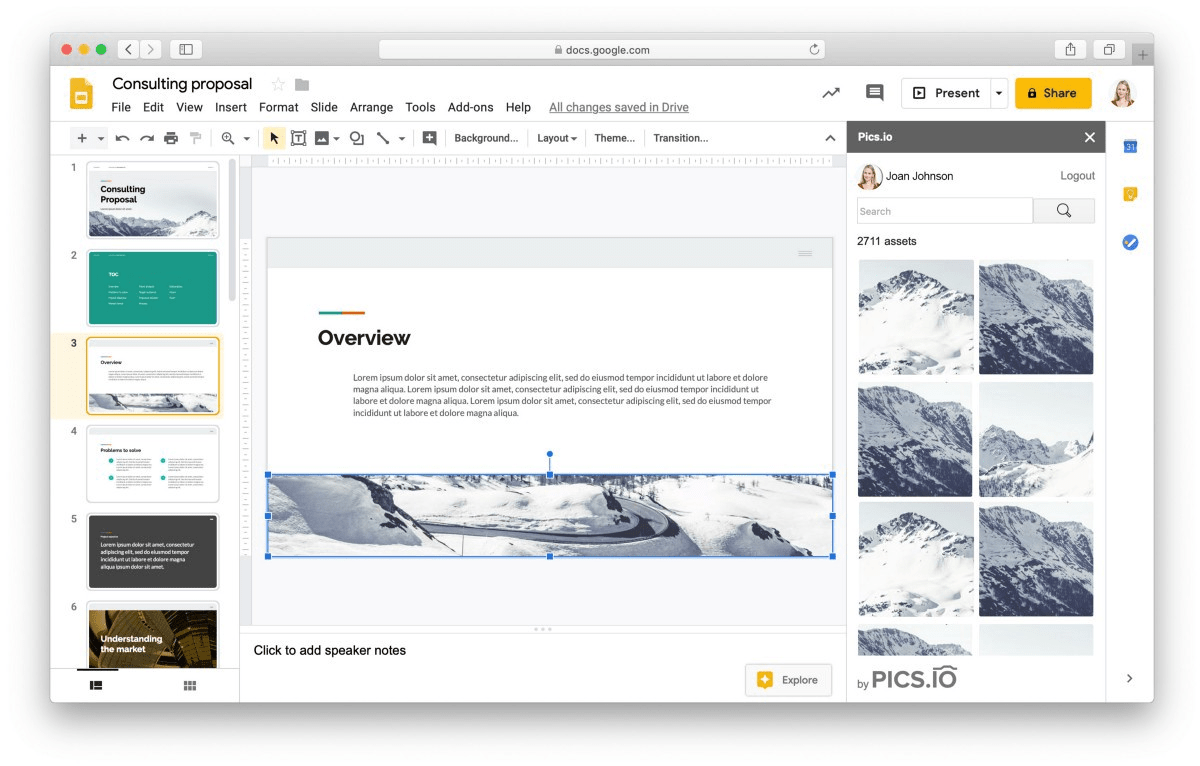The width and height of the screenshot is (1200, 766).
Task: Close the Pics.io side panel
Action: tap(1090, 137)
